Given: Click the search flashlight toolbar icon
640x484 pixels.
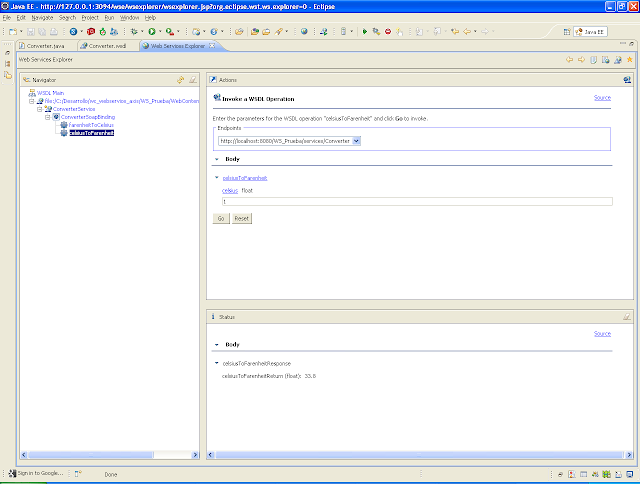Looking at the screenshot, I should (x=279, y=31).
